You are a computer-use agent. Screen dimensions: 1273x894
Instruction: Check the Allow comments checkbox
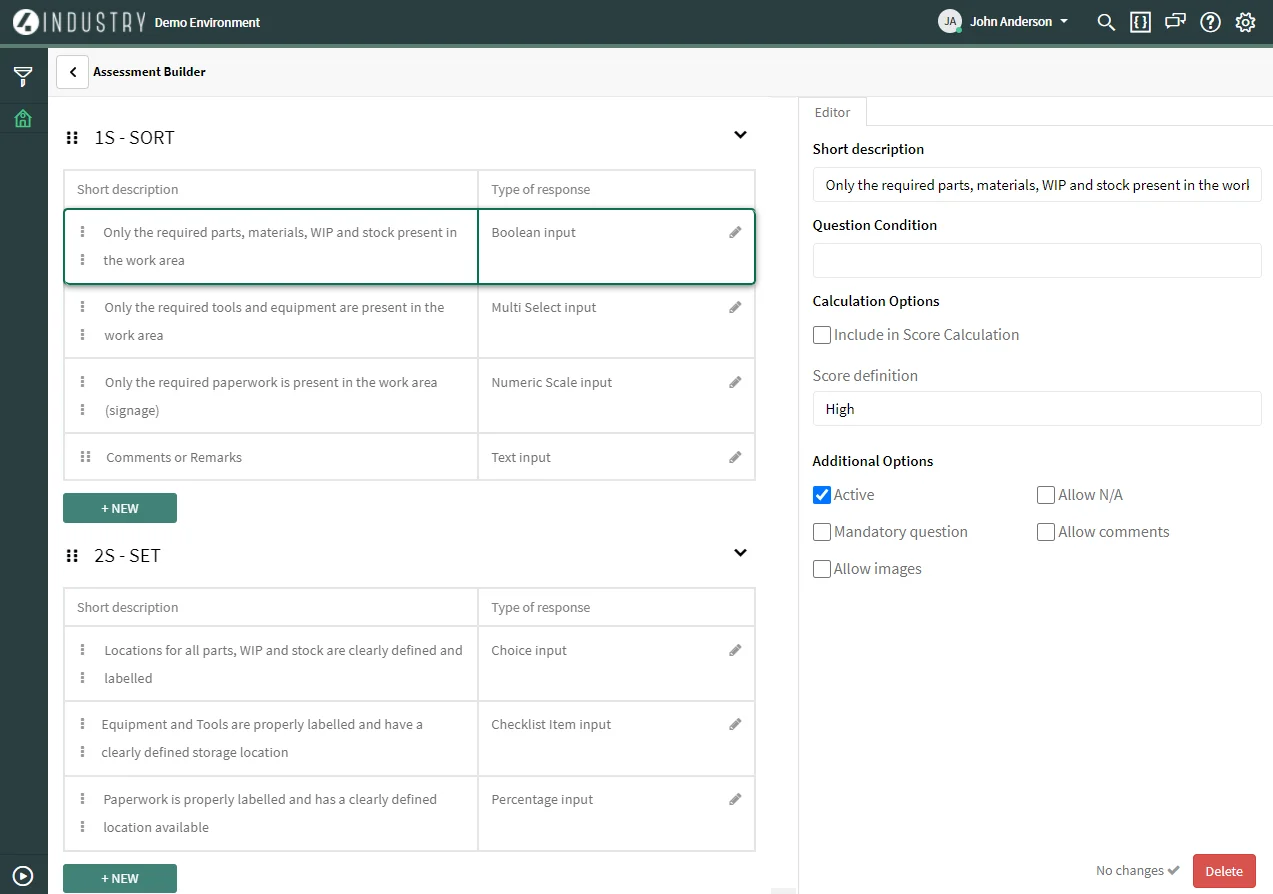point(1046,532)
